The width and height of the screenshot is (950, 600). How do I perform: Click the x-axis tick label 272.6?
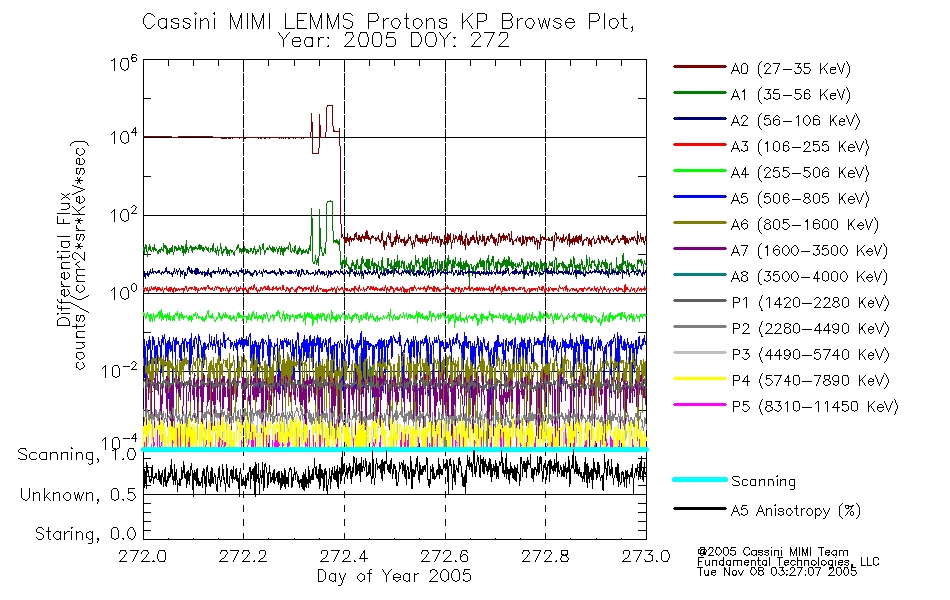445,556
